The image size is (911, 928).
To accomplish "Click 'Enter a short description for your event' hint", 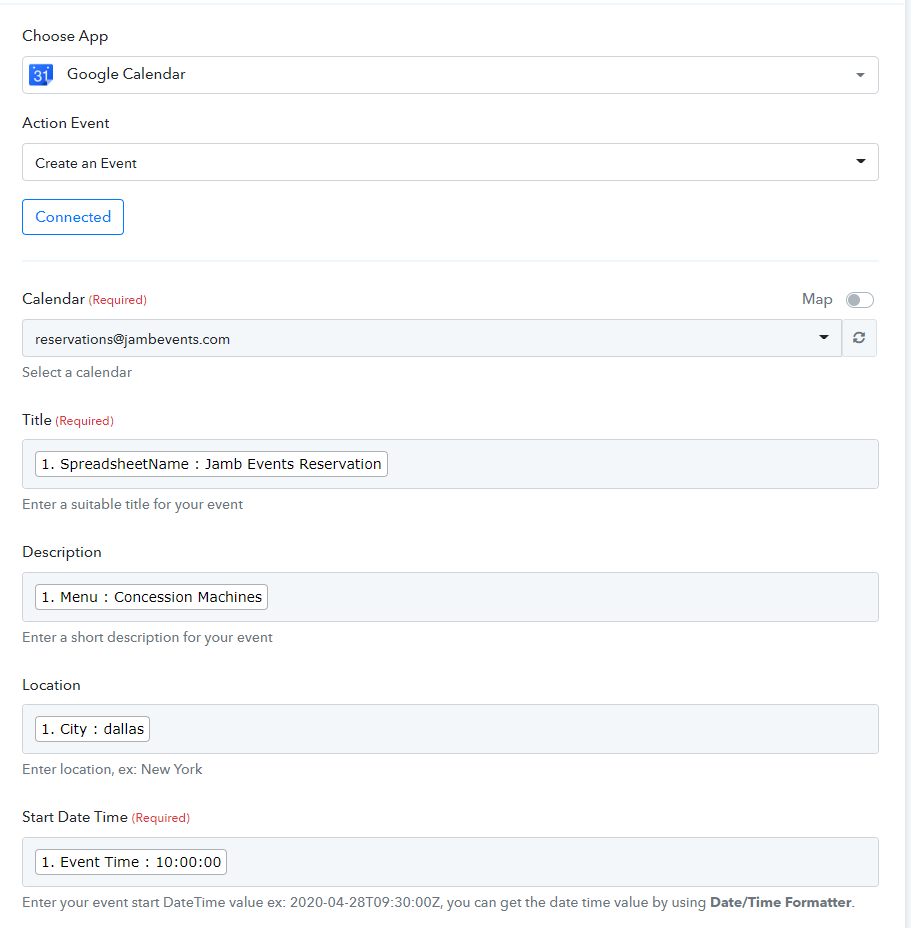I will point(147,637).
